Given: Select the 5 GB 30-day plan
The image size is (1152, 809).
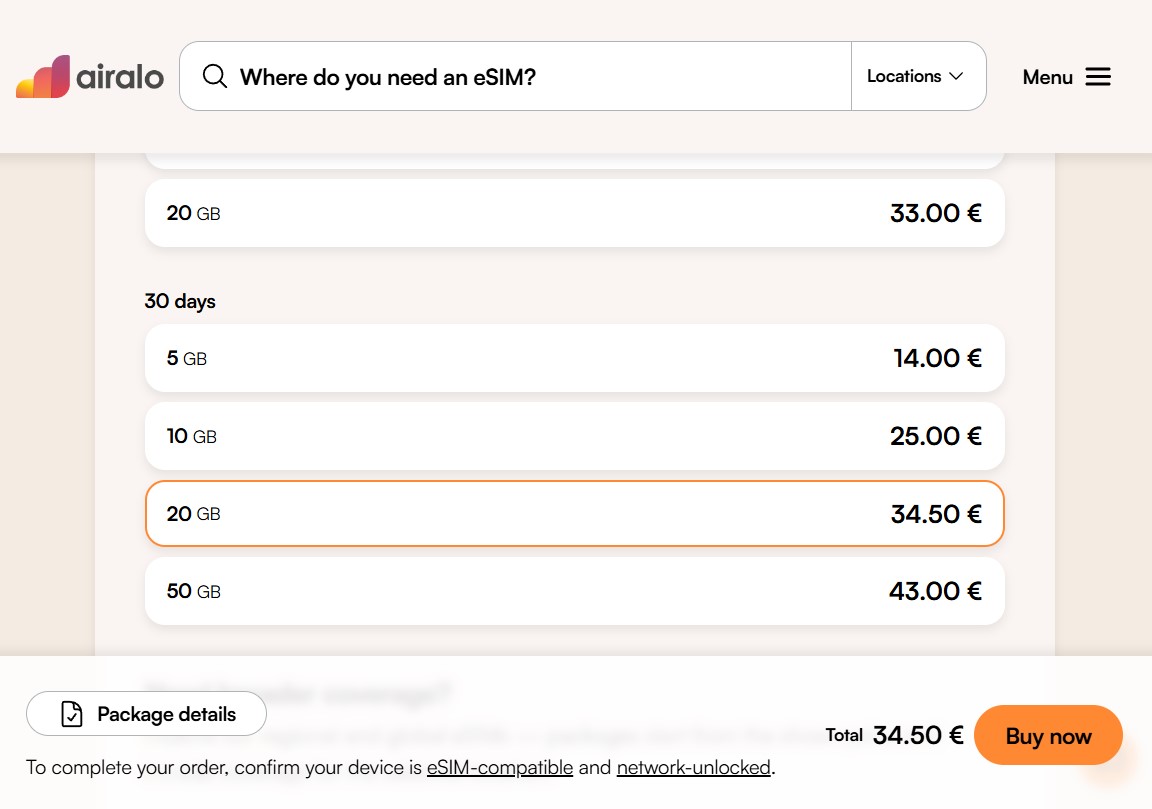Looking at the screenshot, I should click(574, 358).
